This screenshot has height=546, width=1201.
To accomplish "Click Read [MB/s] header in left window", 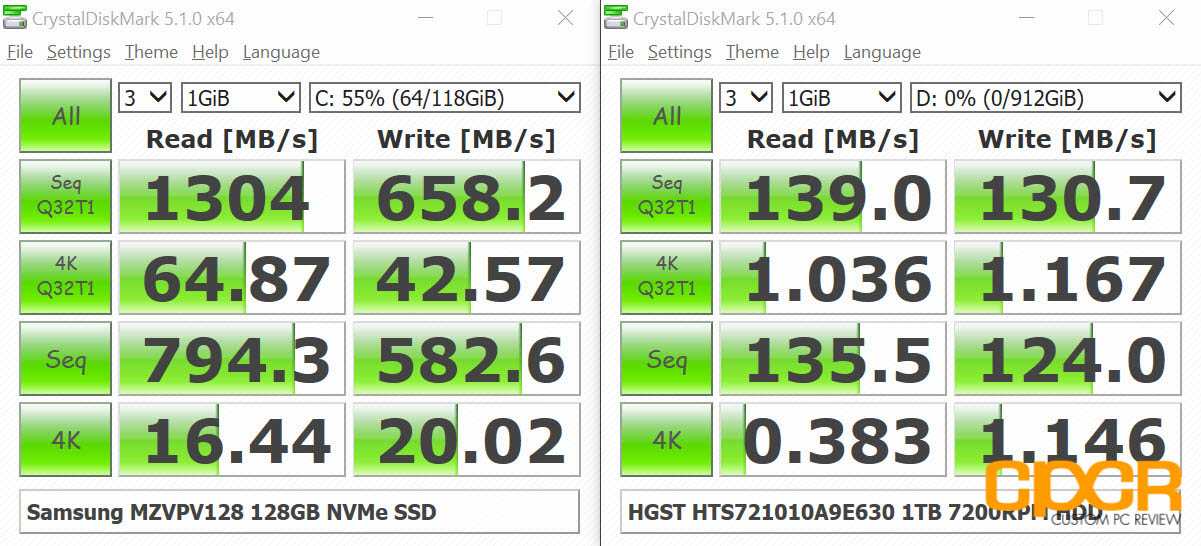I will click(231, 139).
